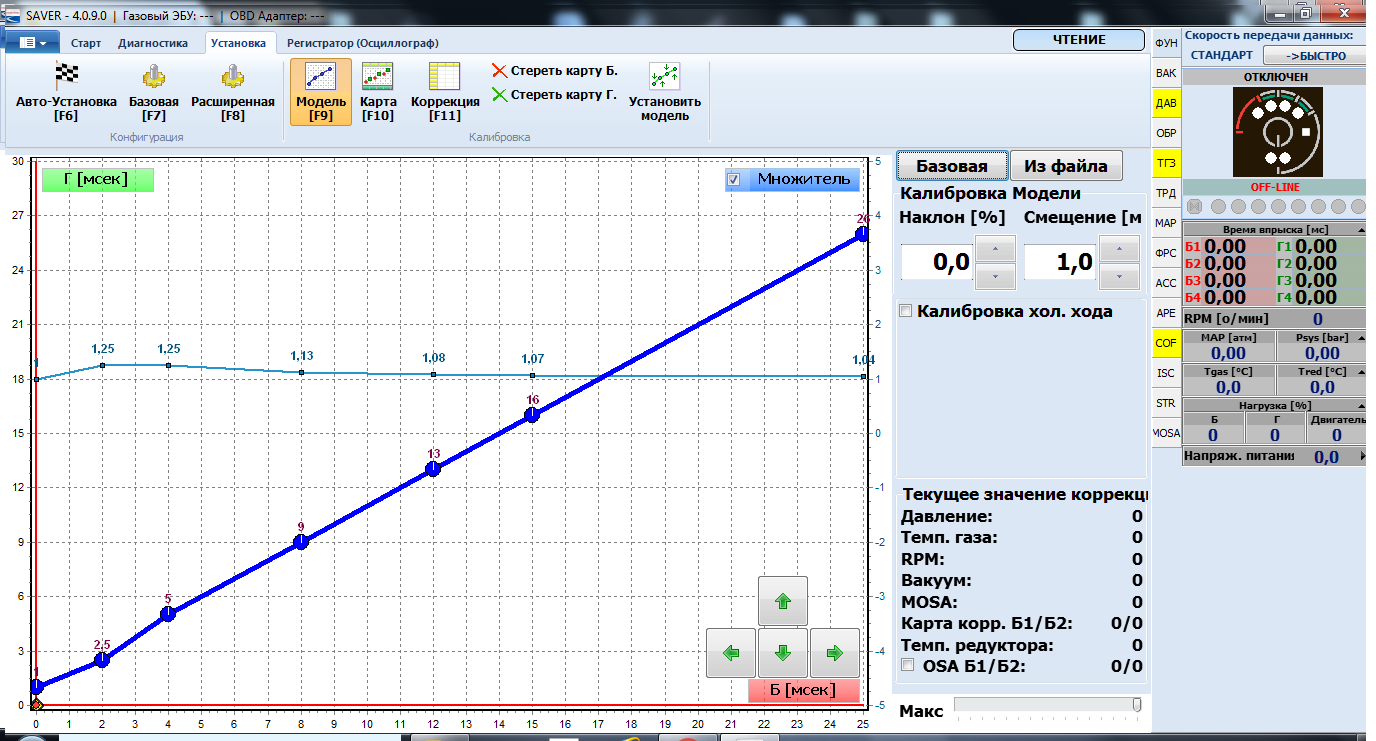Open Расширенная configuration [F8]
Screen dimensions: 1376x741
click(232, 77)
